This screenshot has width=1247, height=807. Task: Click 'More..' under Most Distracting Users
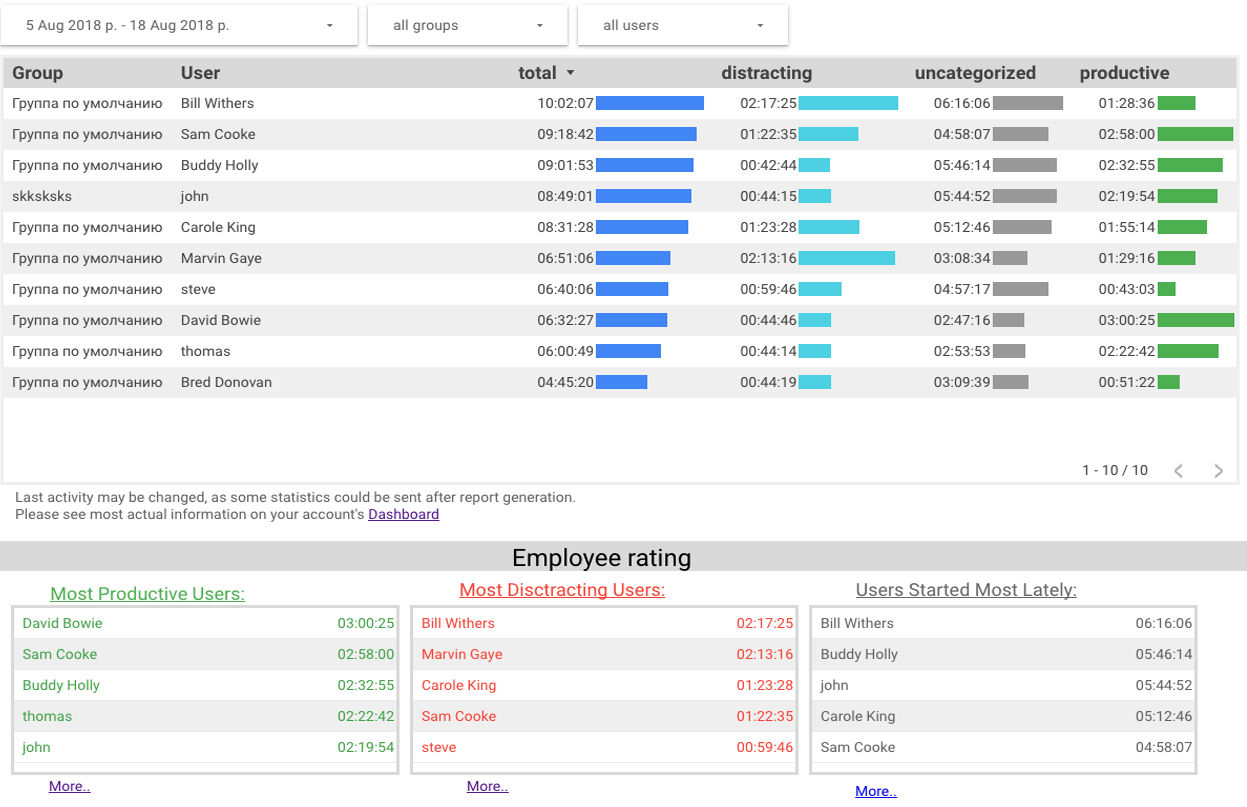(487, 785)
